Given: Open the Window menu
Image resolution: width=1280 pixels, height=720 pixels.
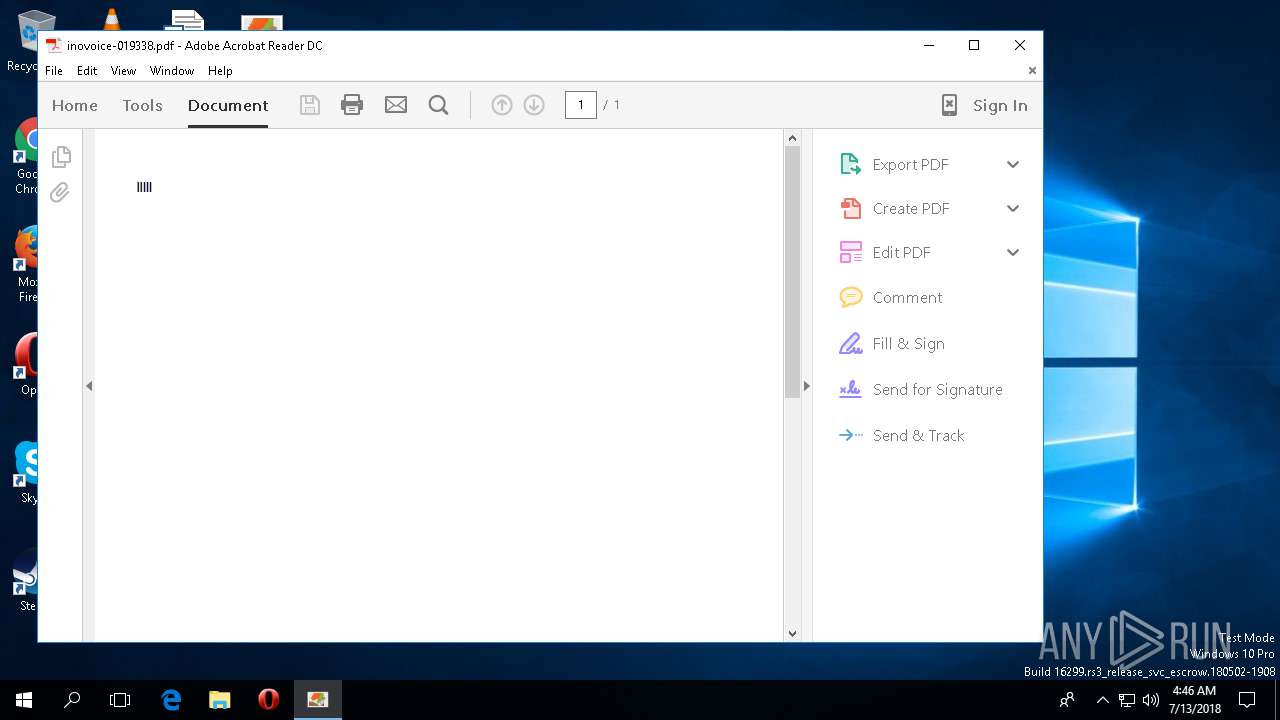Looking at the screenshot, I should 172,71.
